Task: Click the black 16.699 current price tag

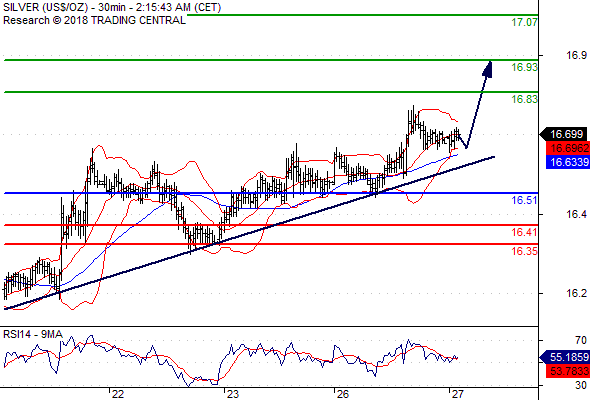Action: tap(565, 134)
